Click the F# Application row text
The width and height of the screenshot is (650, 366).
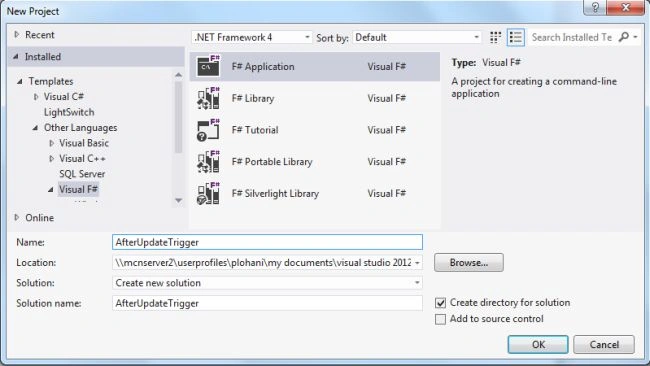tap(263, 66)
